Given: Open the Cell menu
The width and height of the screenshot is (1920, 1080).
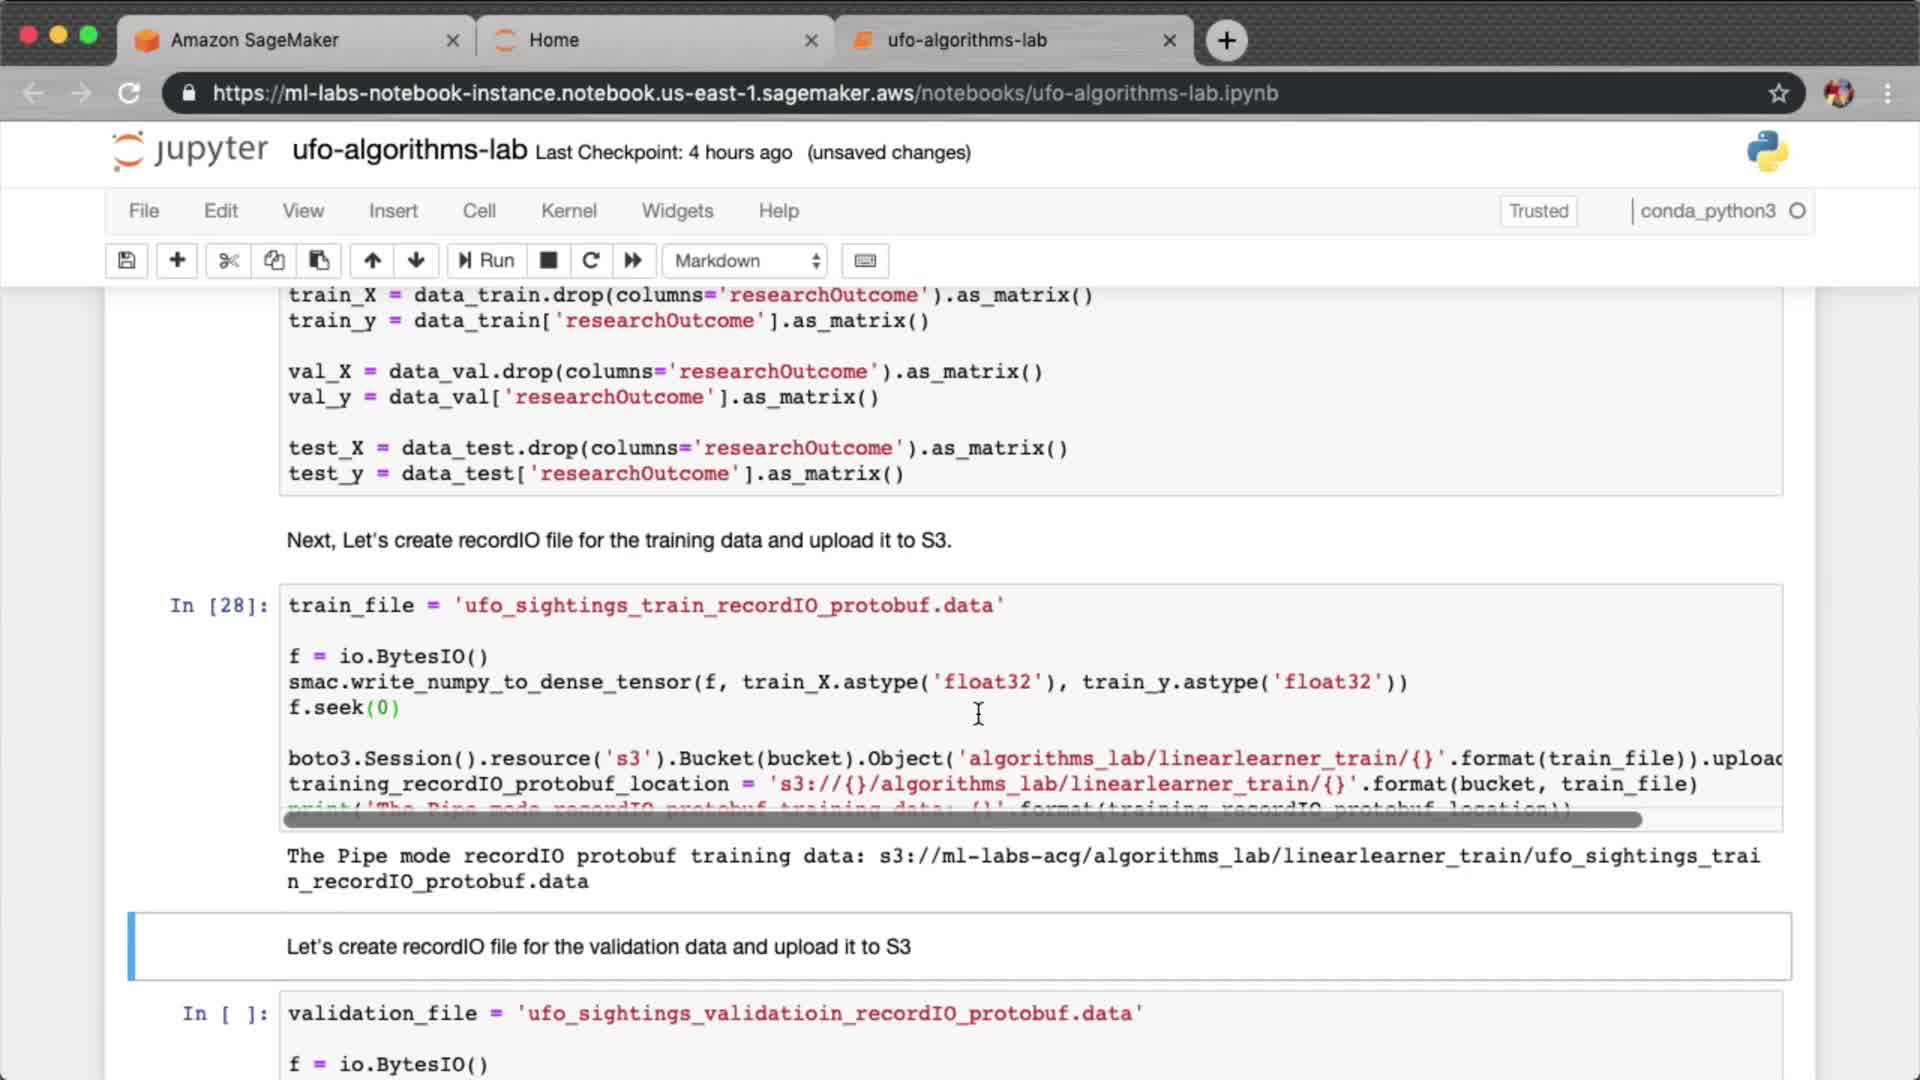Looking at the screenshot, I should coord(479,211).
